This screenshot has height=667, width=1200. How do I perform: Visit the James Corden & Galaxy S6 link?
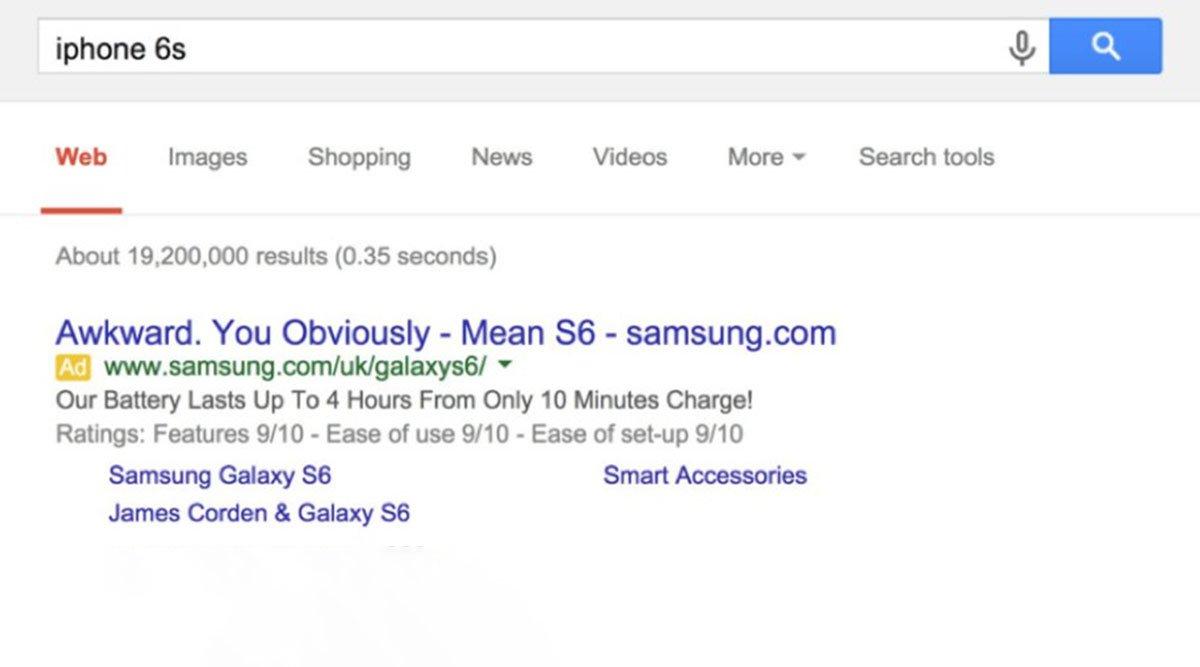coord(259,513)
